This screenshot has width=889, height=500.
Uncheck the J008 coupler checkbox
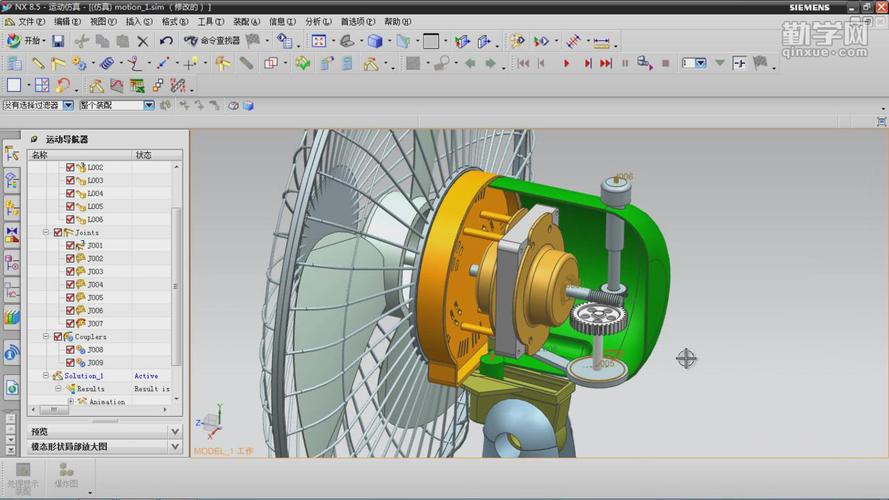(70, 350)
